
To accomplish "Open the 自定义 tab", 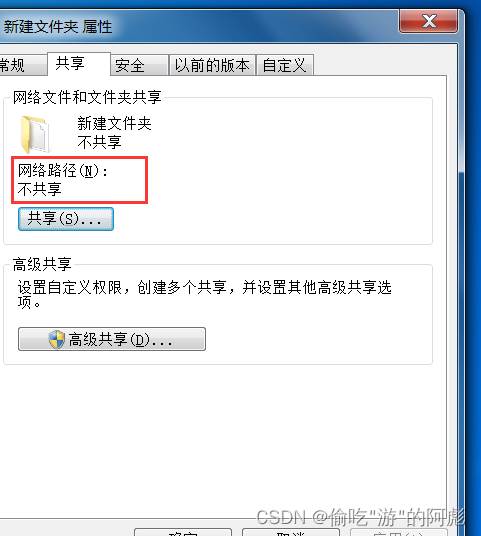I will pyautogui.click(x=284, y=65).
